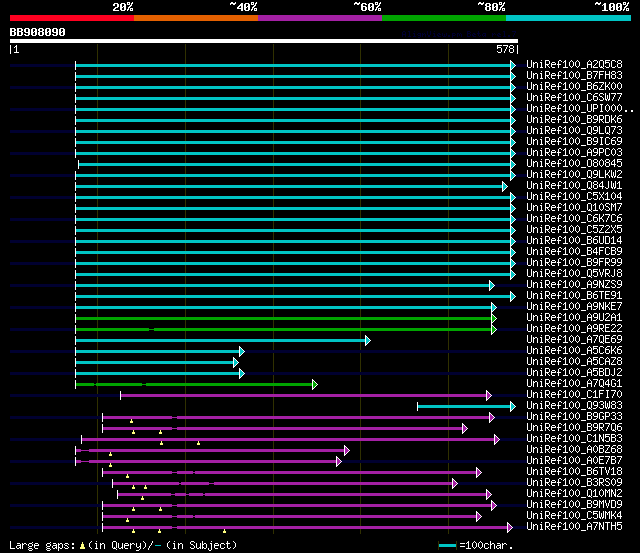The image size is (640, 553).
Task: Click the arrowhead ending the Q84JW1 alignment
Action: point(505,187)
